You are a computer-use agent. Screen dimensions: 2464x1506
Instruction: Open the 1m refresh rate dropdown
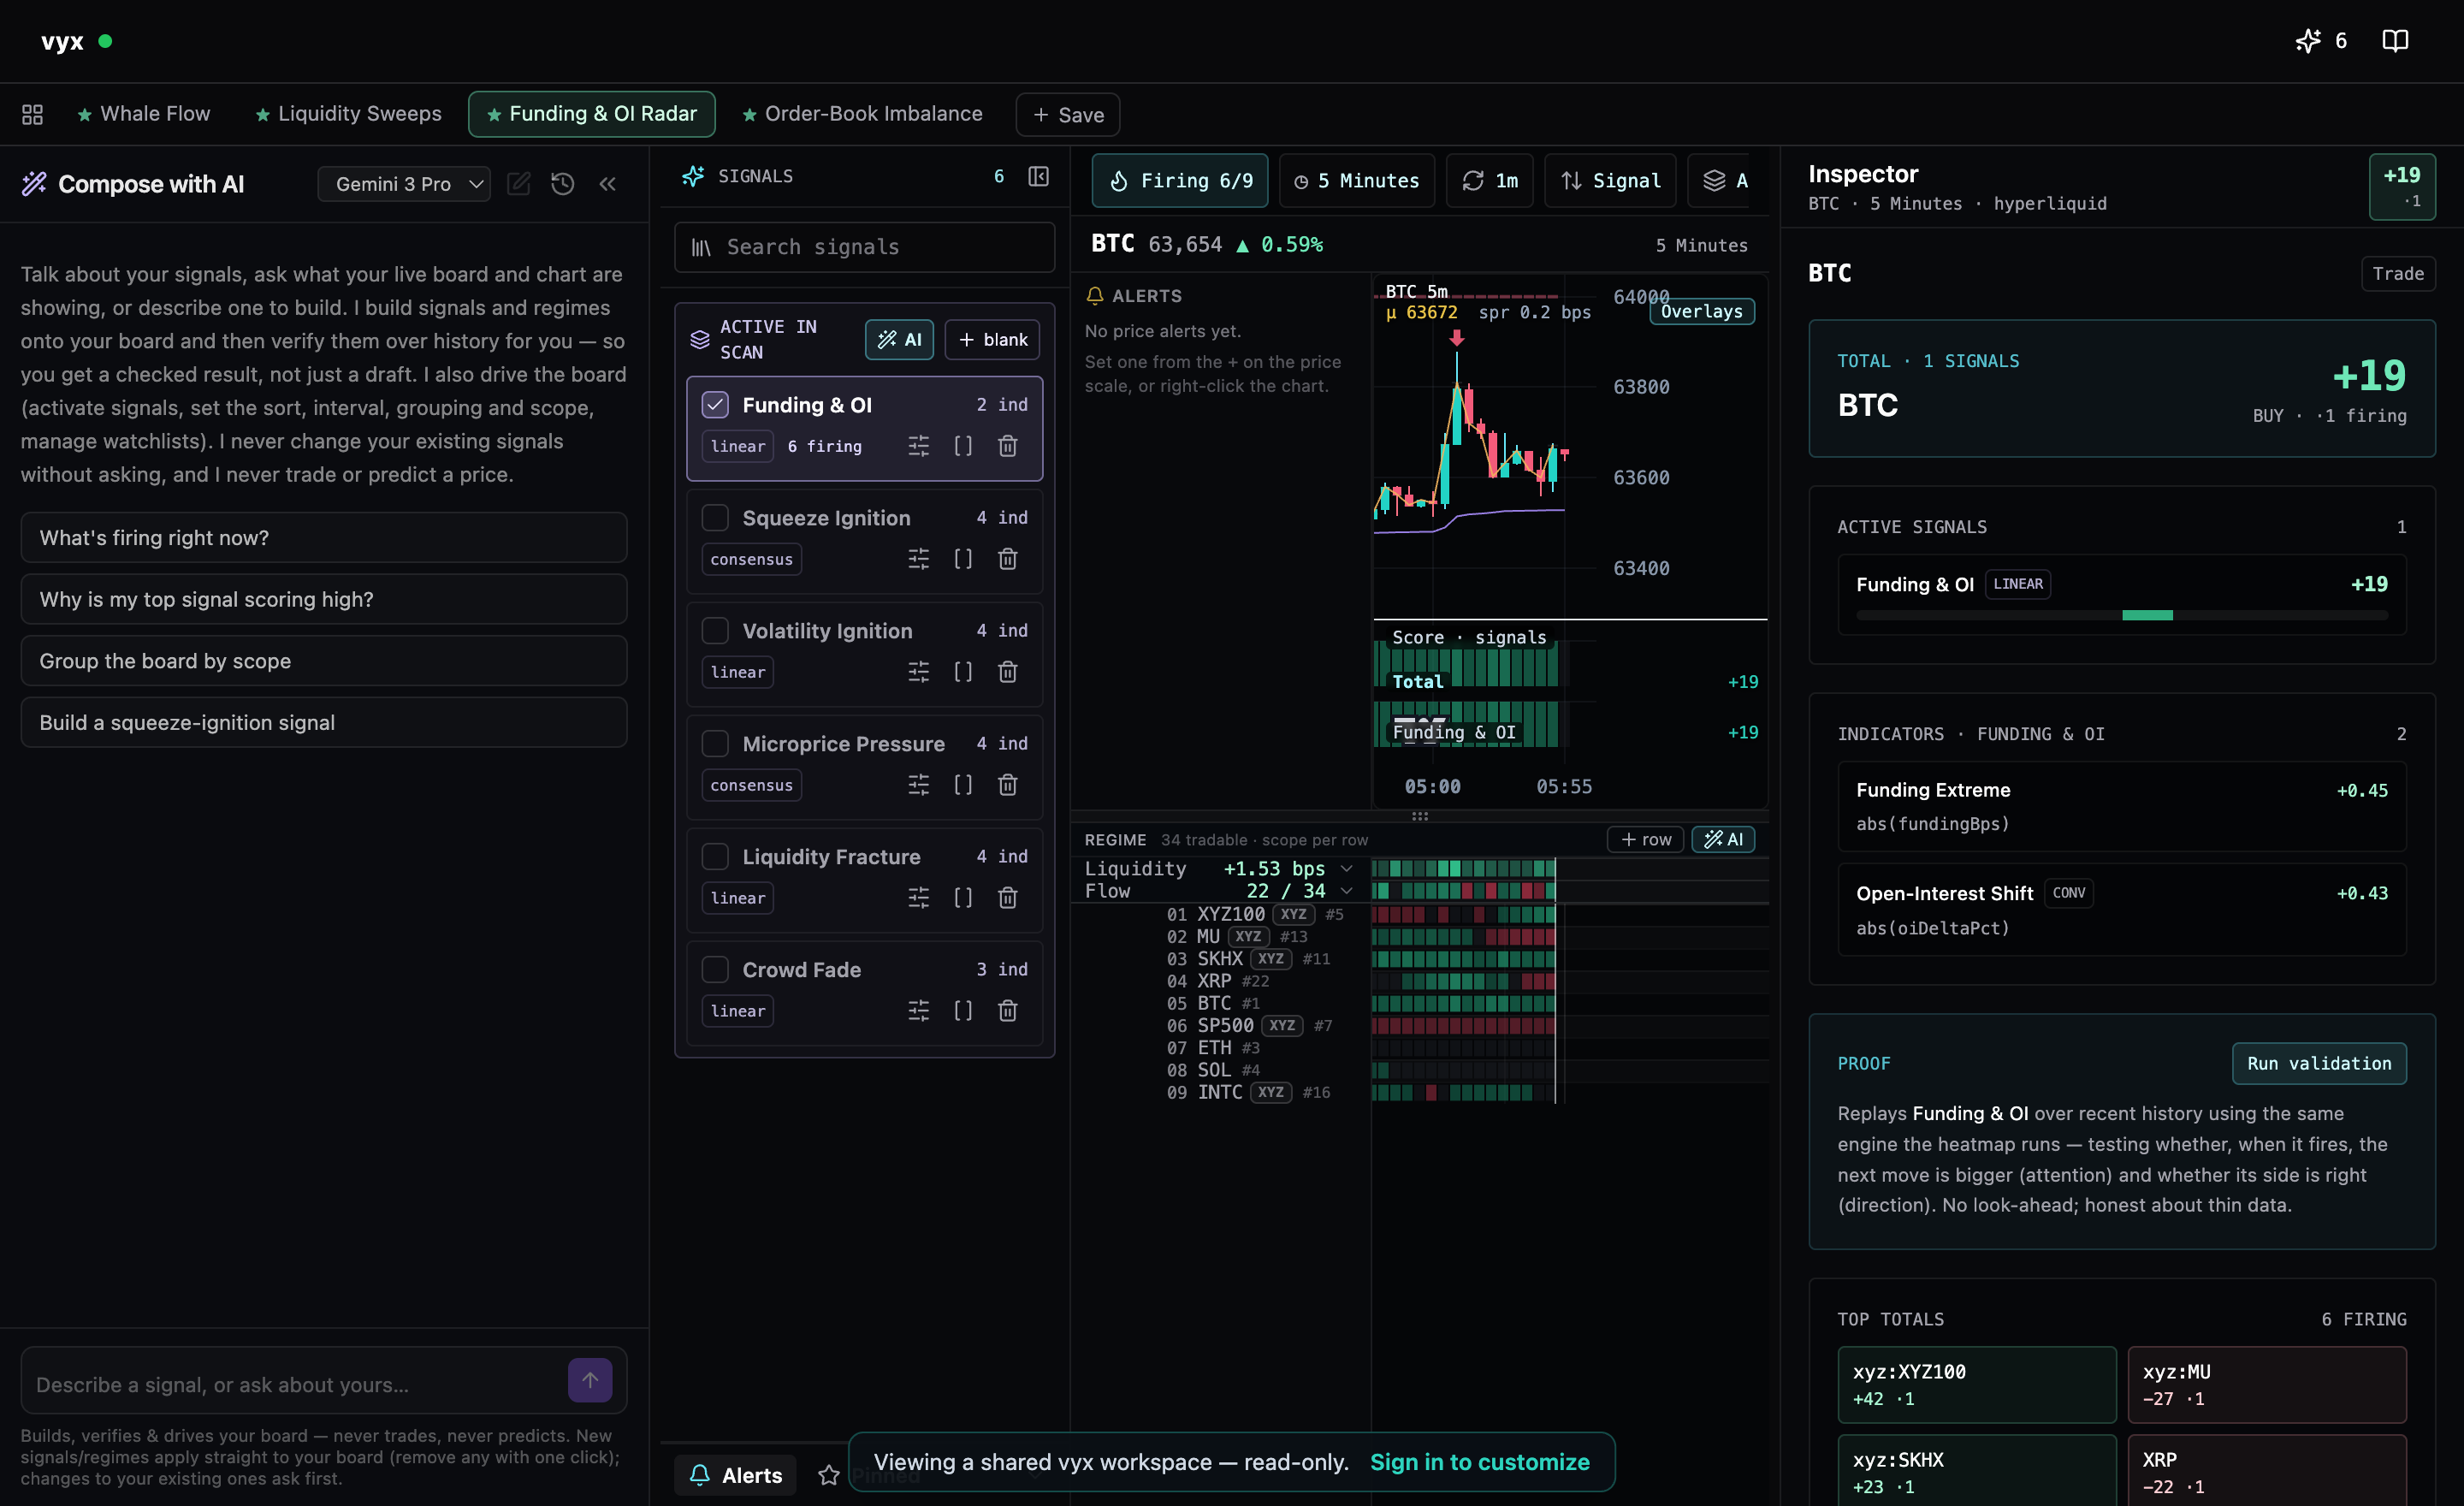click(1490, 181)
